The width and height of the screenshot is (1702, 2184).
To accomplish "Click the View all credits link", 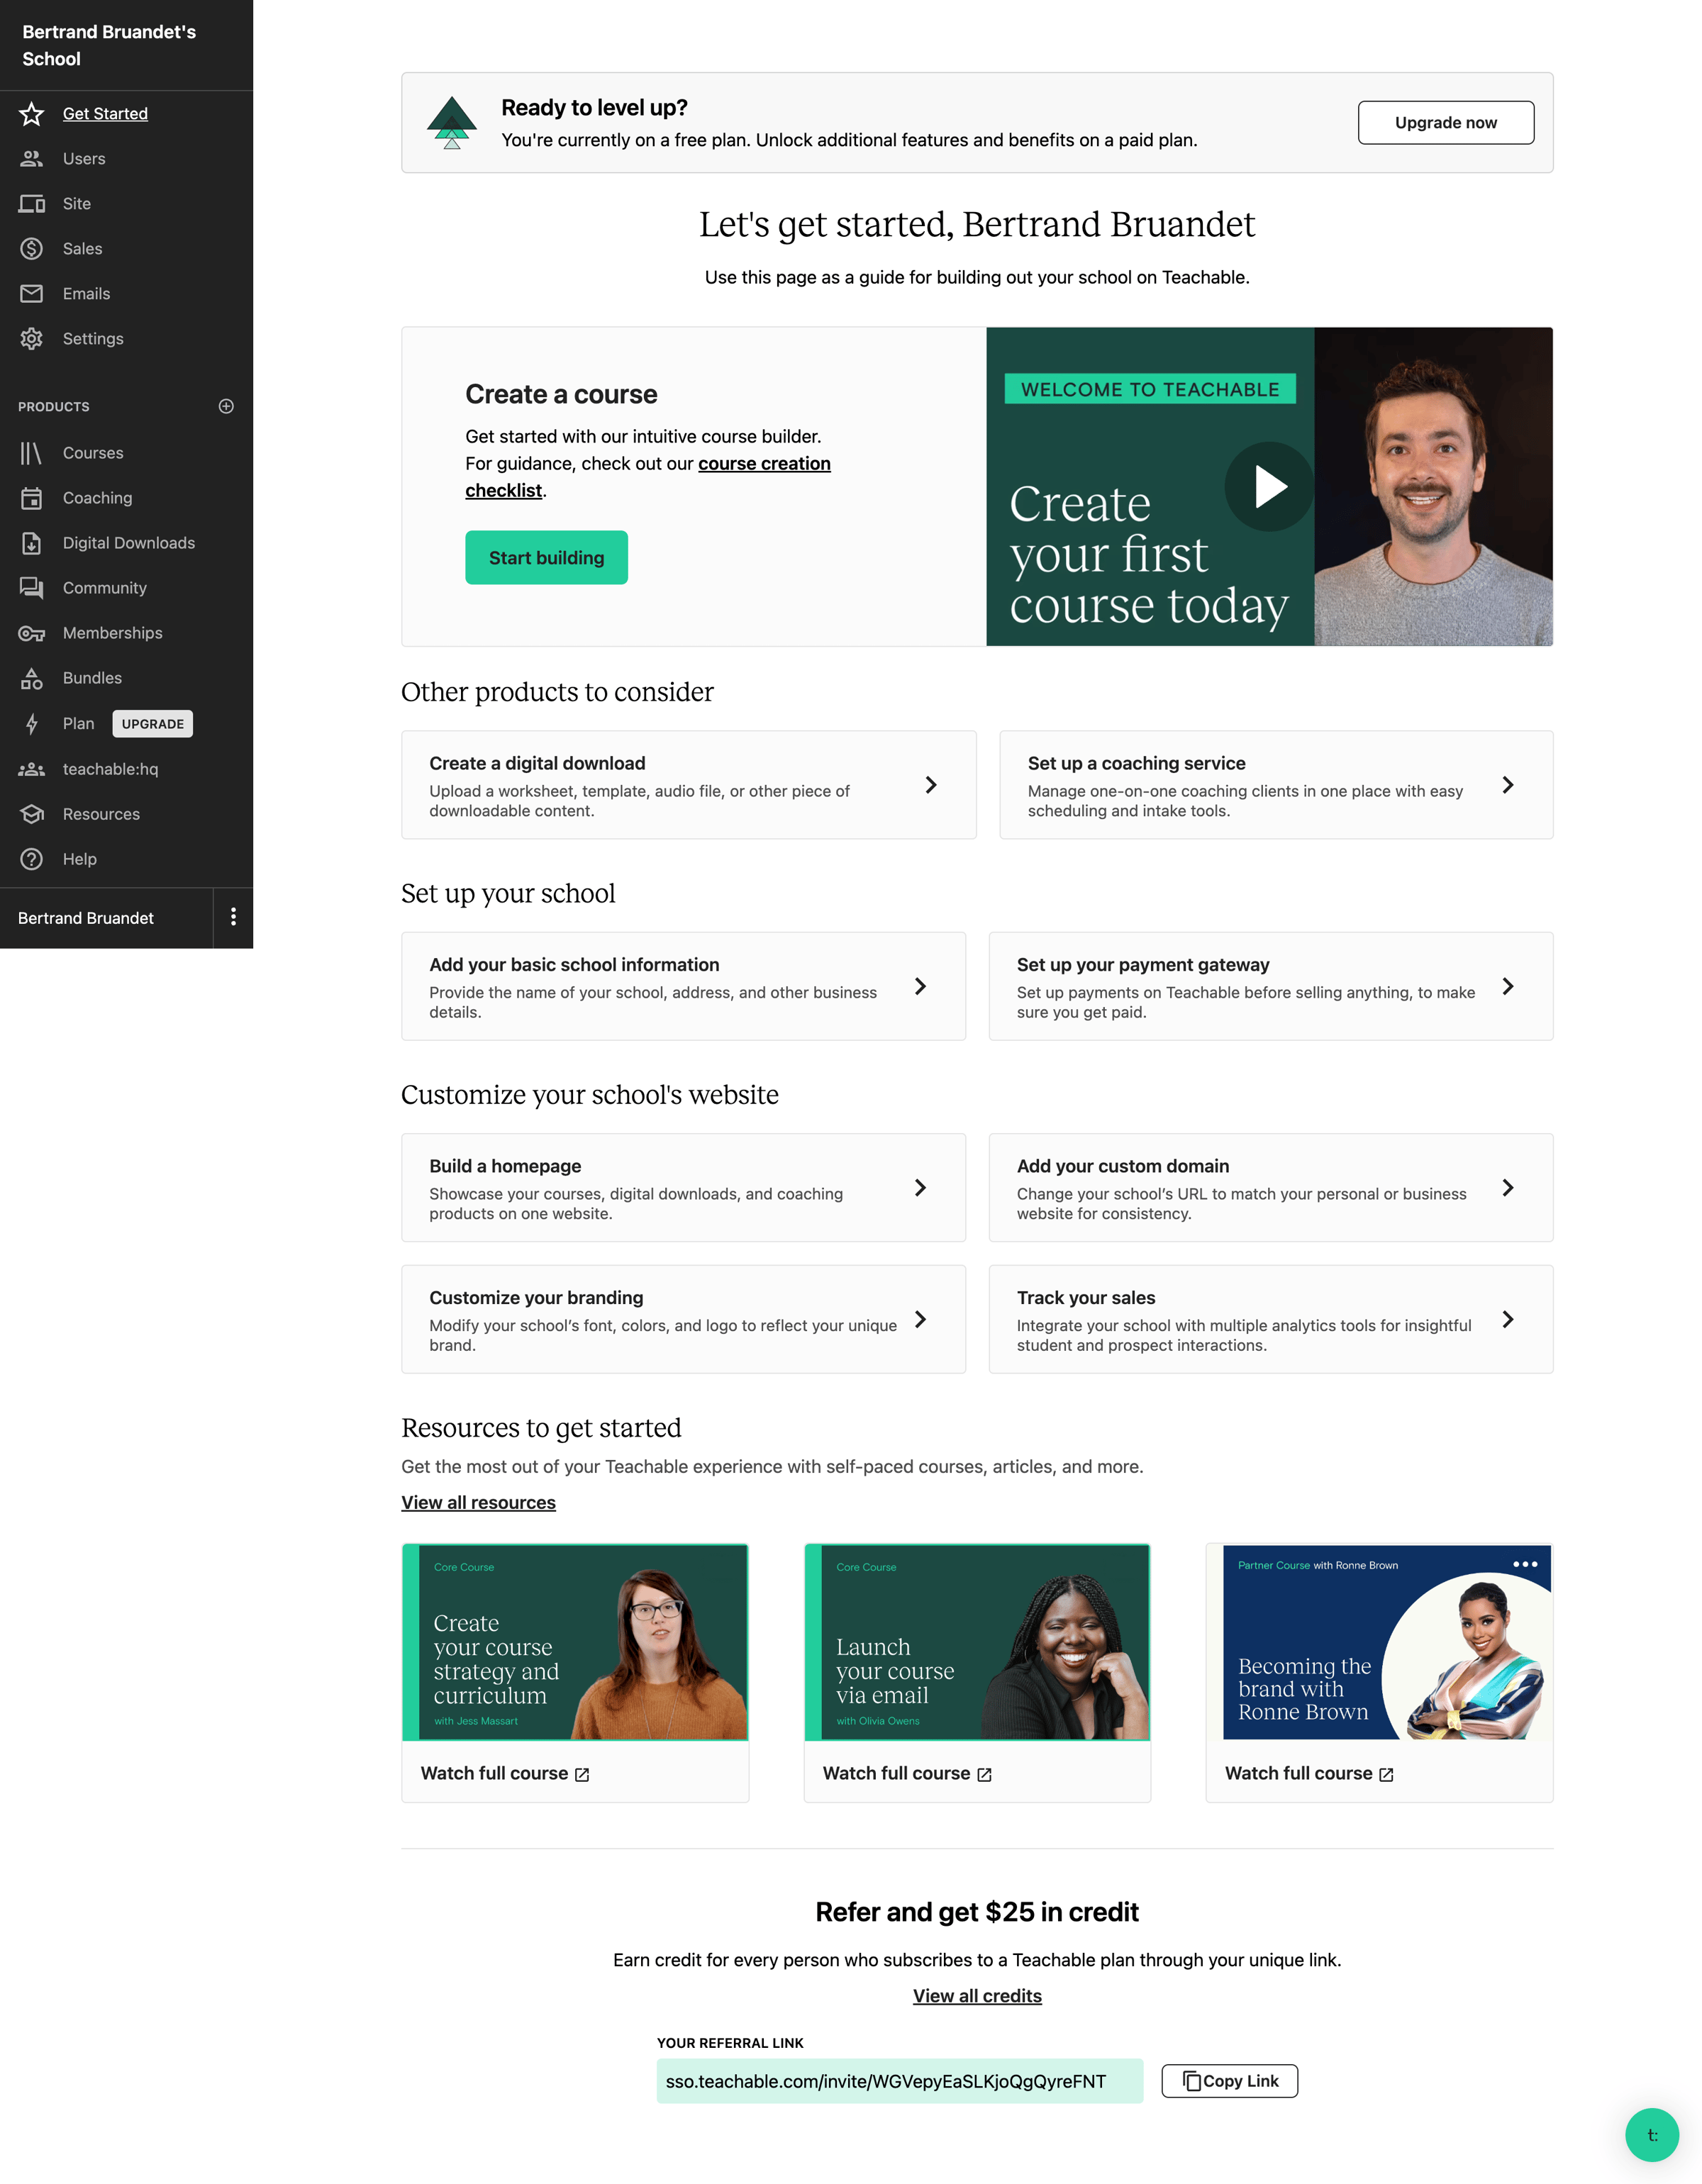I will pyautogui.click(x=977, y=1996).
